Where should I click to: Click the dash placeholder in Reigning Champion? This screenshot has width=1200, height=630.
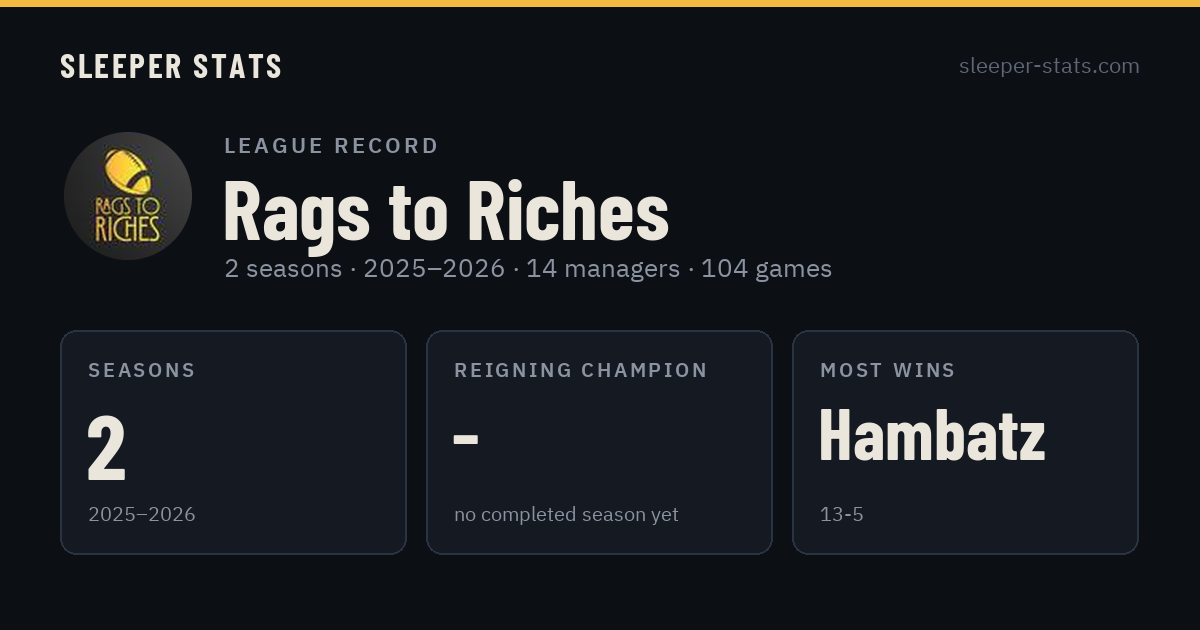[466, 439]
